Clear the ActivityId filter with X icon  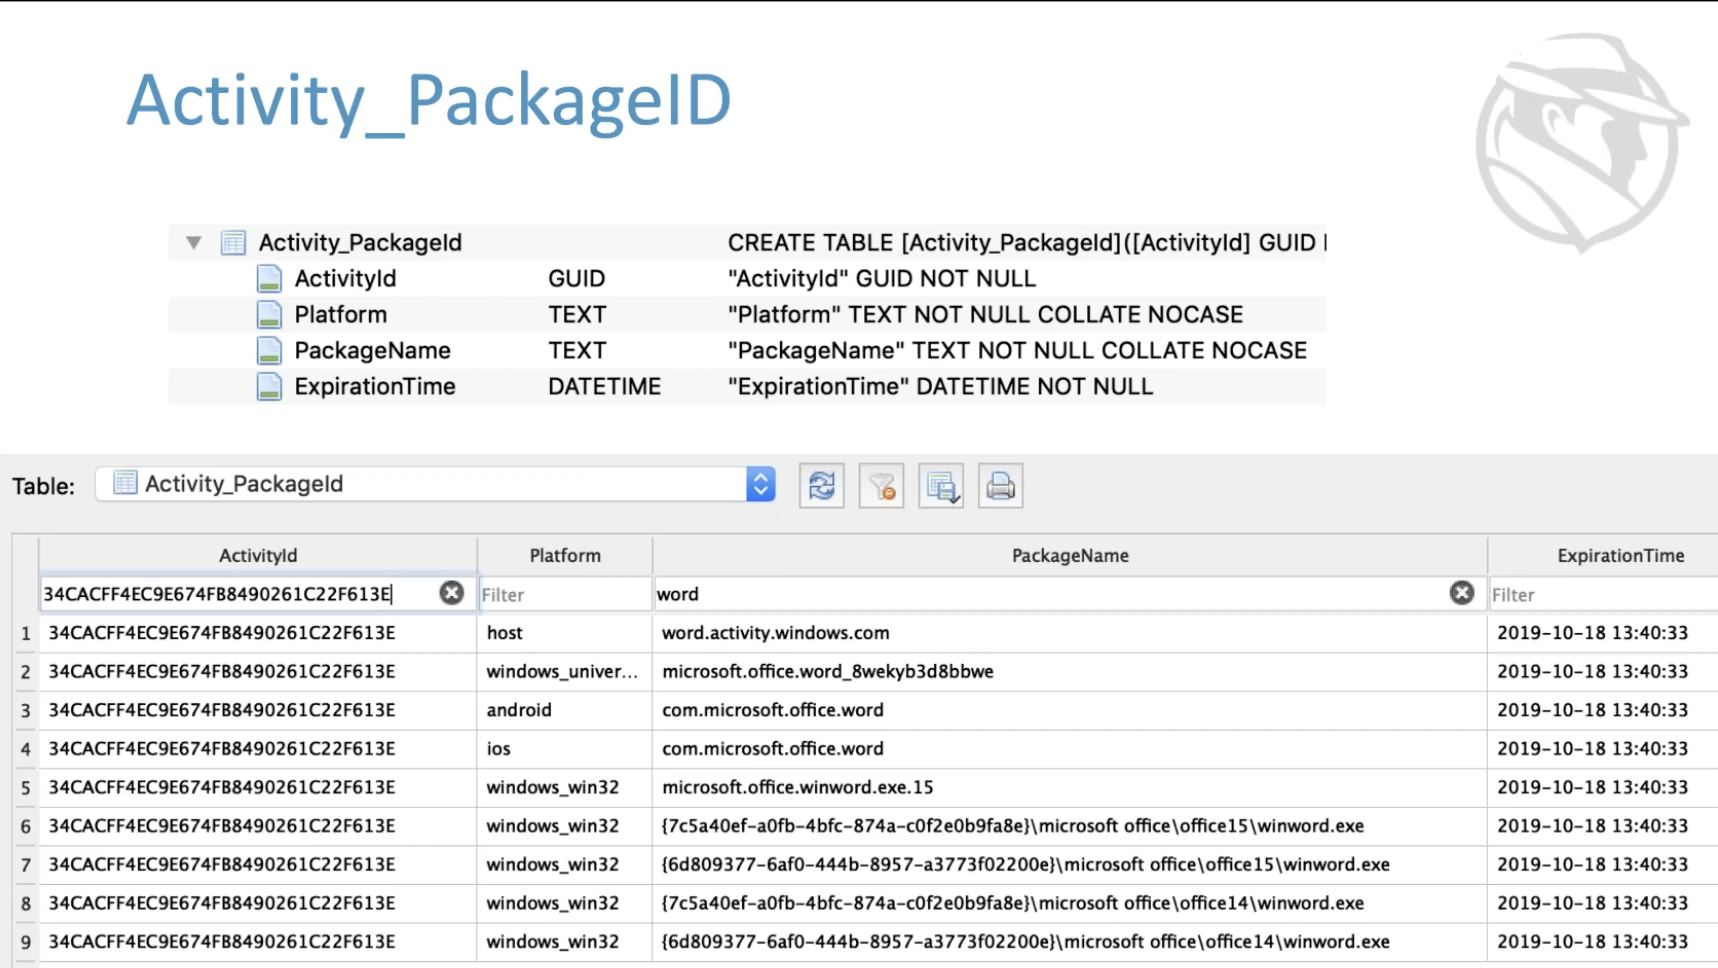pos(452,593)
